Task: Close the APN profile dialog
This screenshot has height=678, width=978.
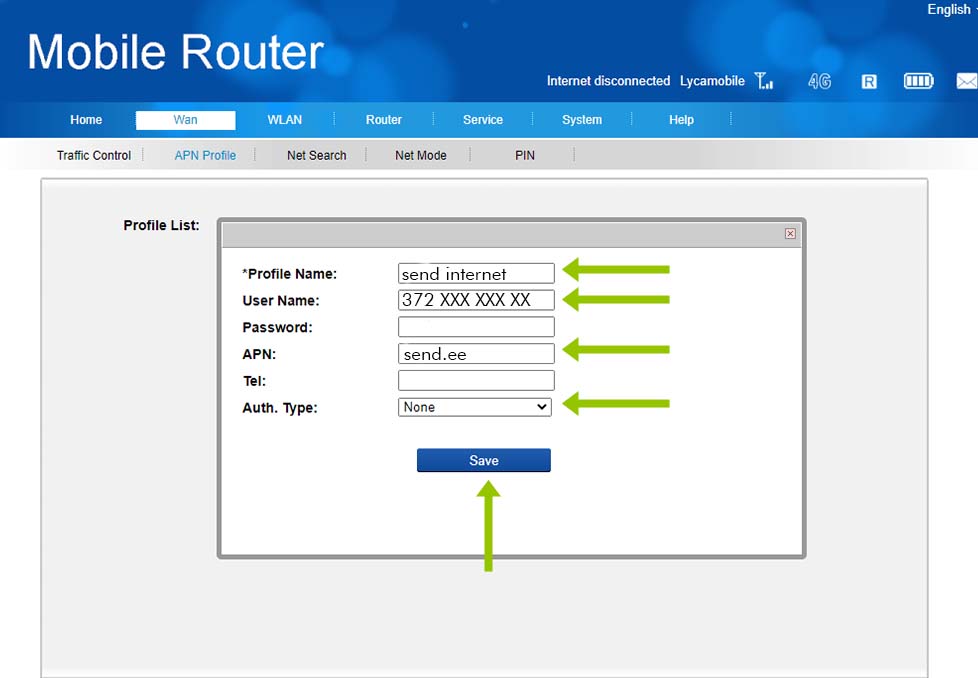Action: (x=790, y=233)
